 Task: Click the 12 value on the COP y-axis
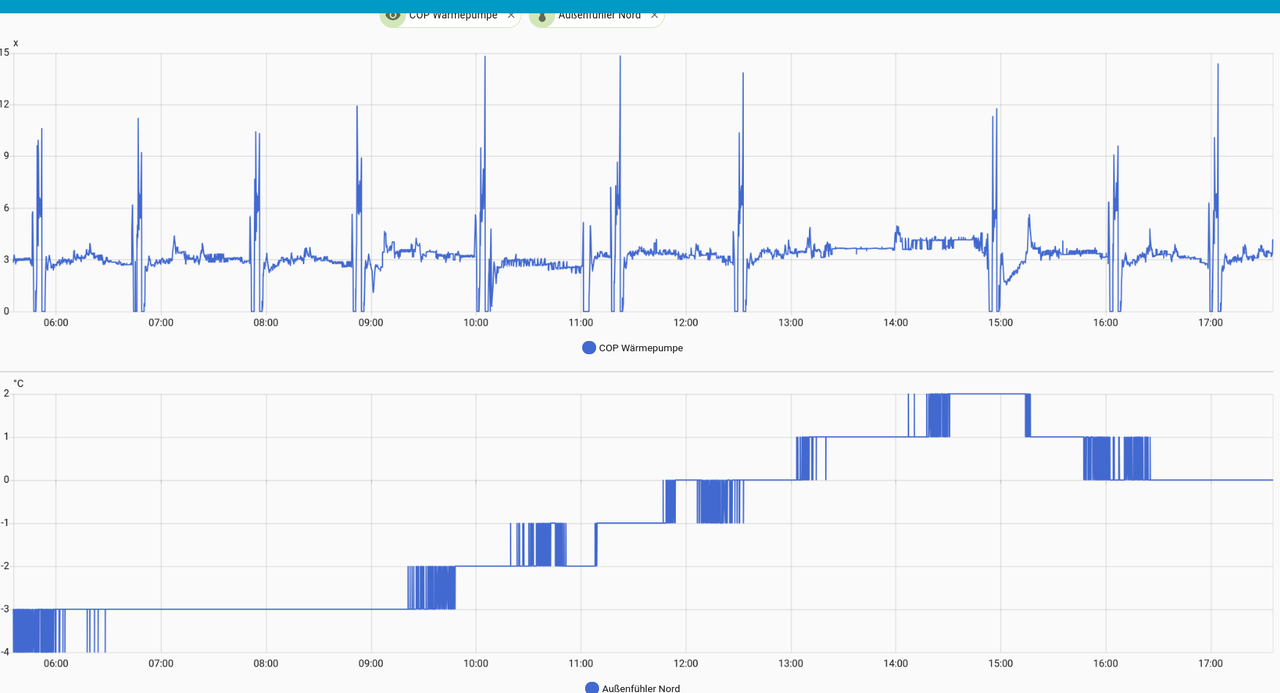[5, 104]
